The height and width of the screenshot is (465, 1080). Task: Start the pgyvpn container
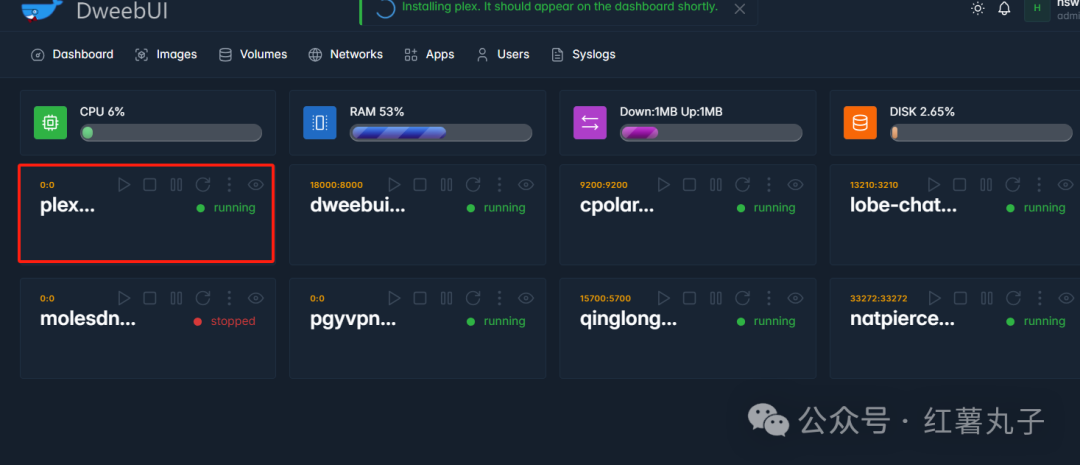pyautogui.click(x=394, y=298)
